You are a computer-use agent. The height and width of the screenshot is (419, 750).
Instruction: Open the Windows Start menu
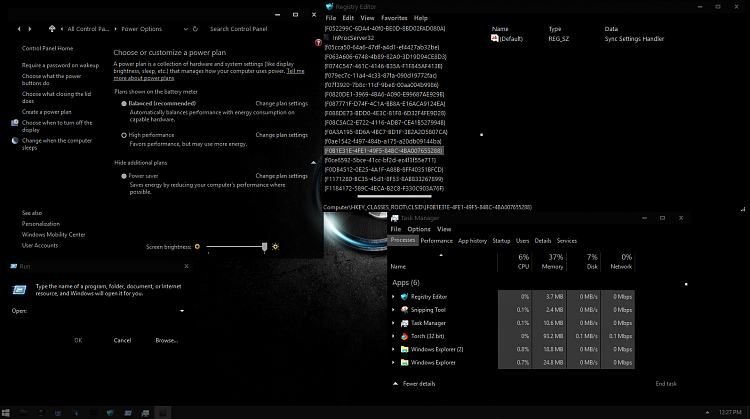6,413
